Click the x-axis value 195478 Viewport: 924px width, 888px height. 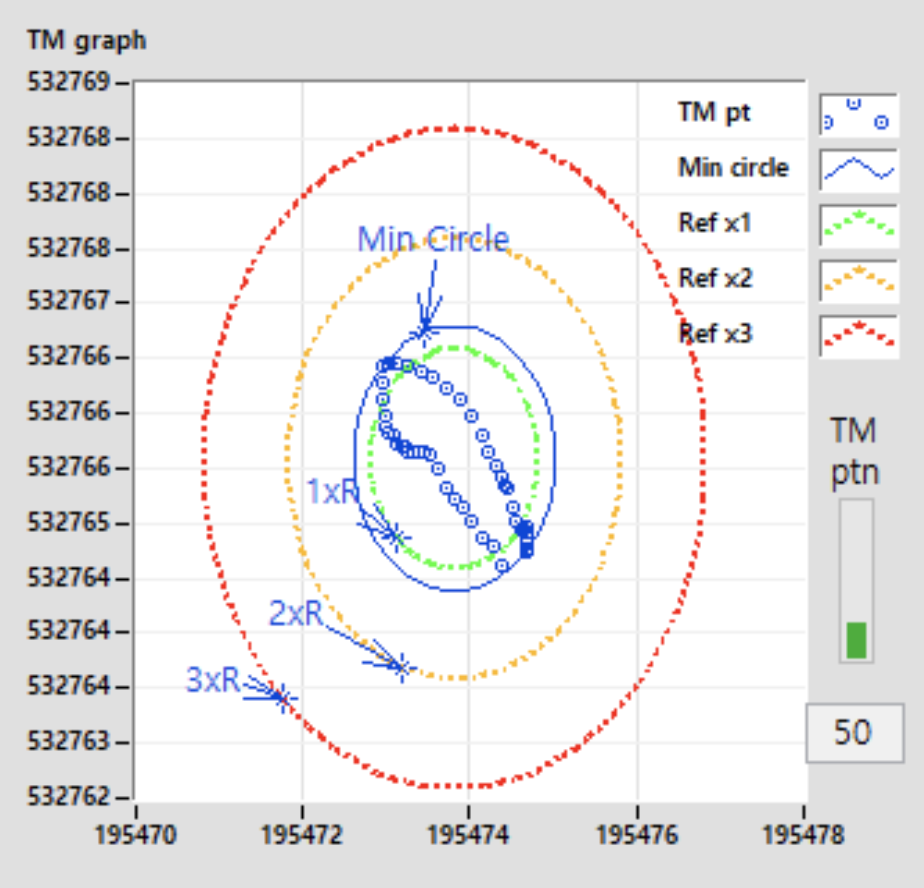point(803,835)
